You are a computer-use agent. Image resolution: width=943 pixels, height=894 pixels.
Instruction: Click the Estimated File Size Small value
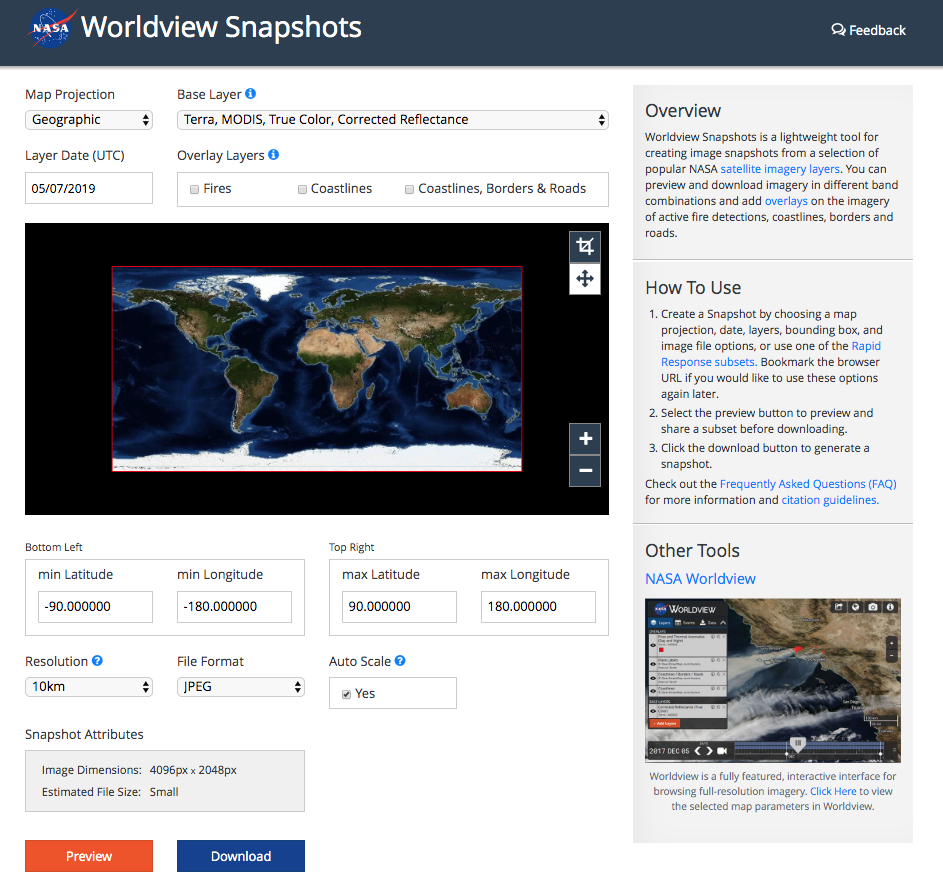(x=164, y=792)
